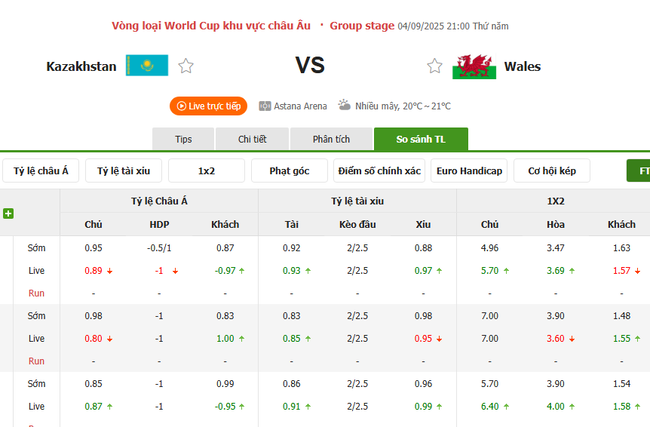
Task: Select the Phân tích tab
Action: coord(329,139)
